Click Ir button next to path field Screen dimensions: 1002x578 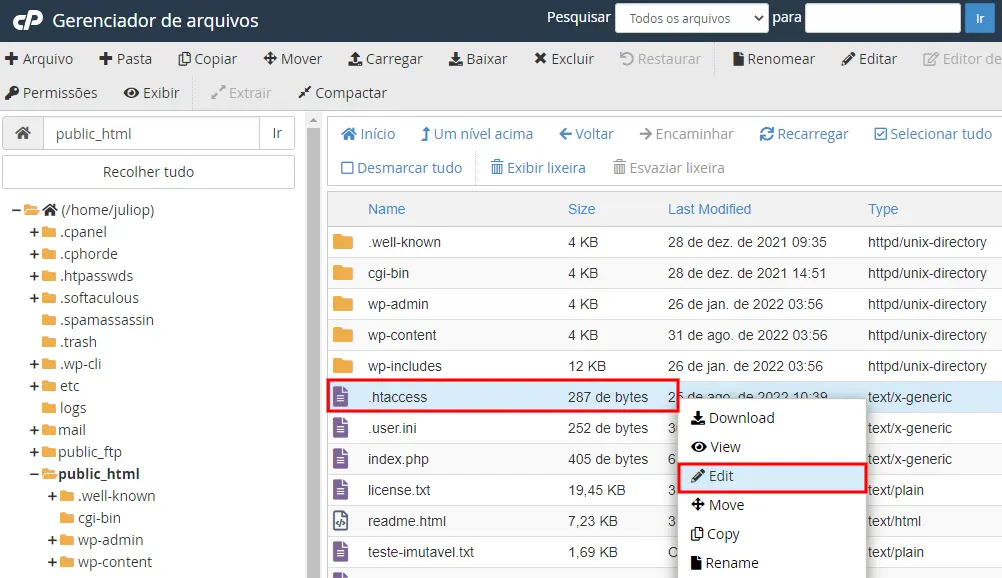coord(277,133)
